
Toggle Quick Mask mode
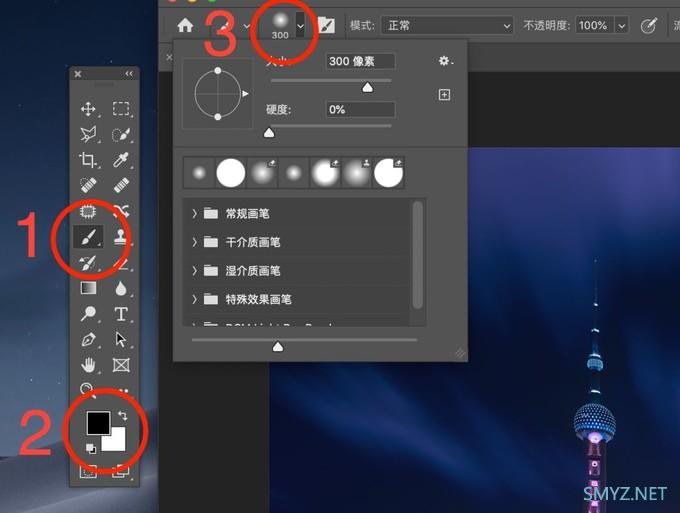[x=88, y=471]
